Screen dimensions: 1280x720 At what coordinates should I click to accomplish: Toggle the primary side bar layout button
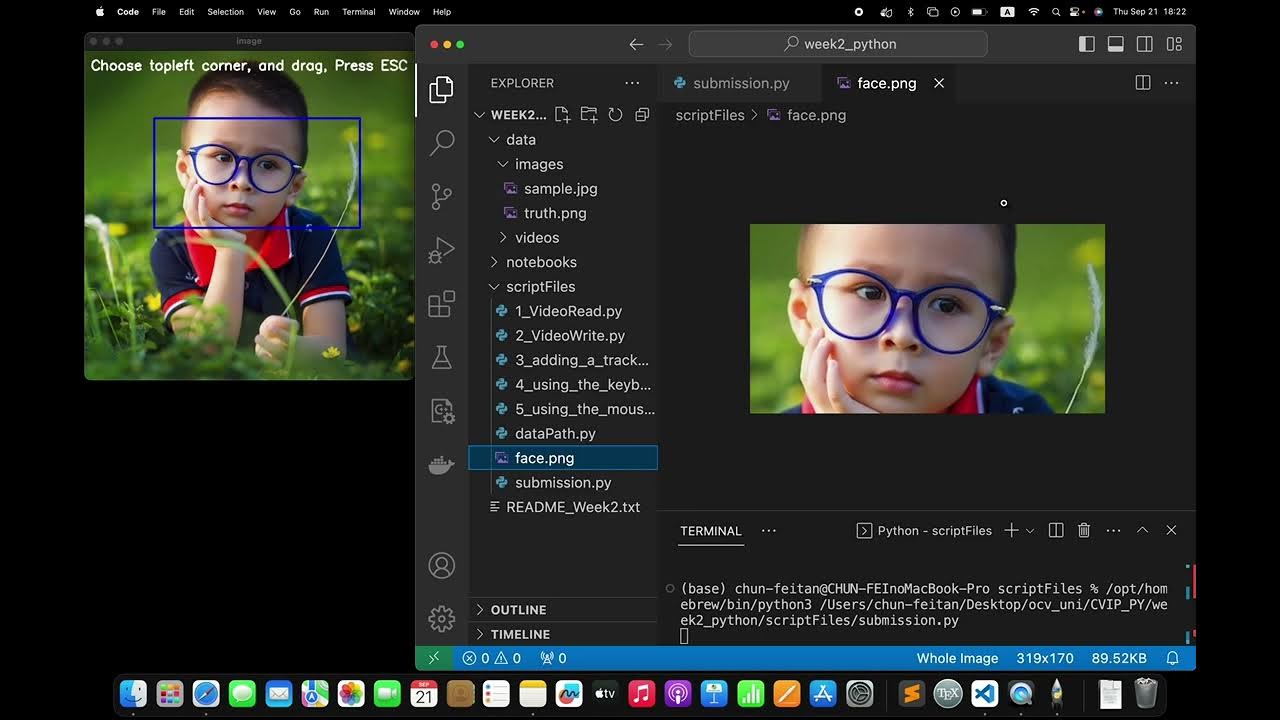click(x=1087, y=44)
